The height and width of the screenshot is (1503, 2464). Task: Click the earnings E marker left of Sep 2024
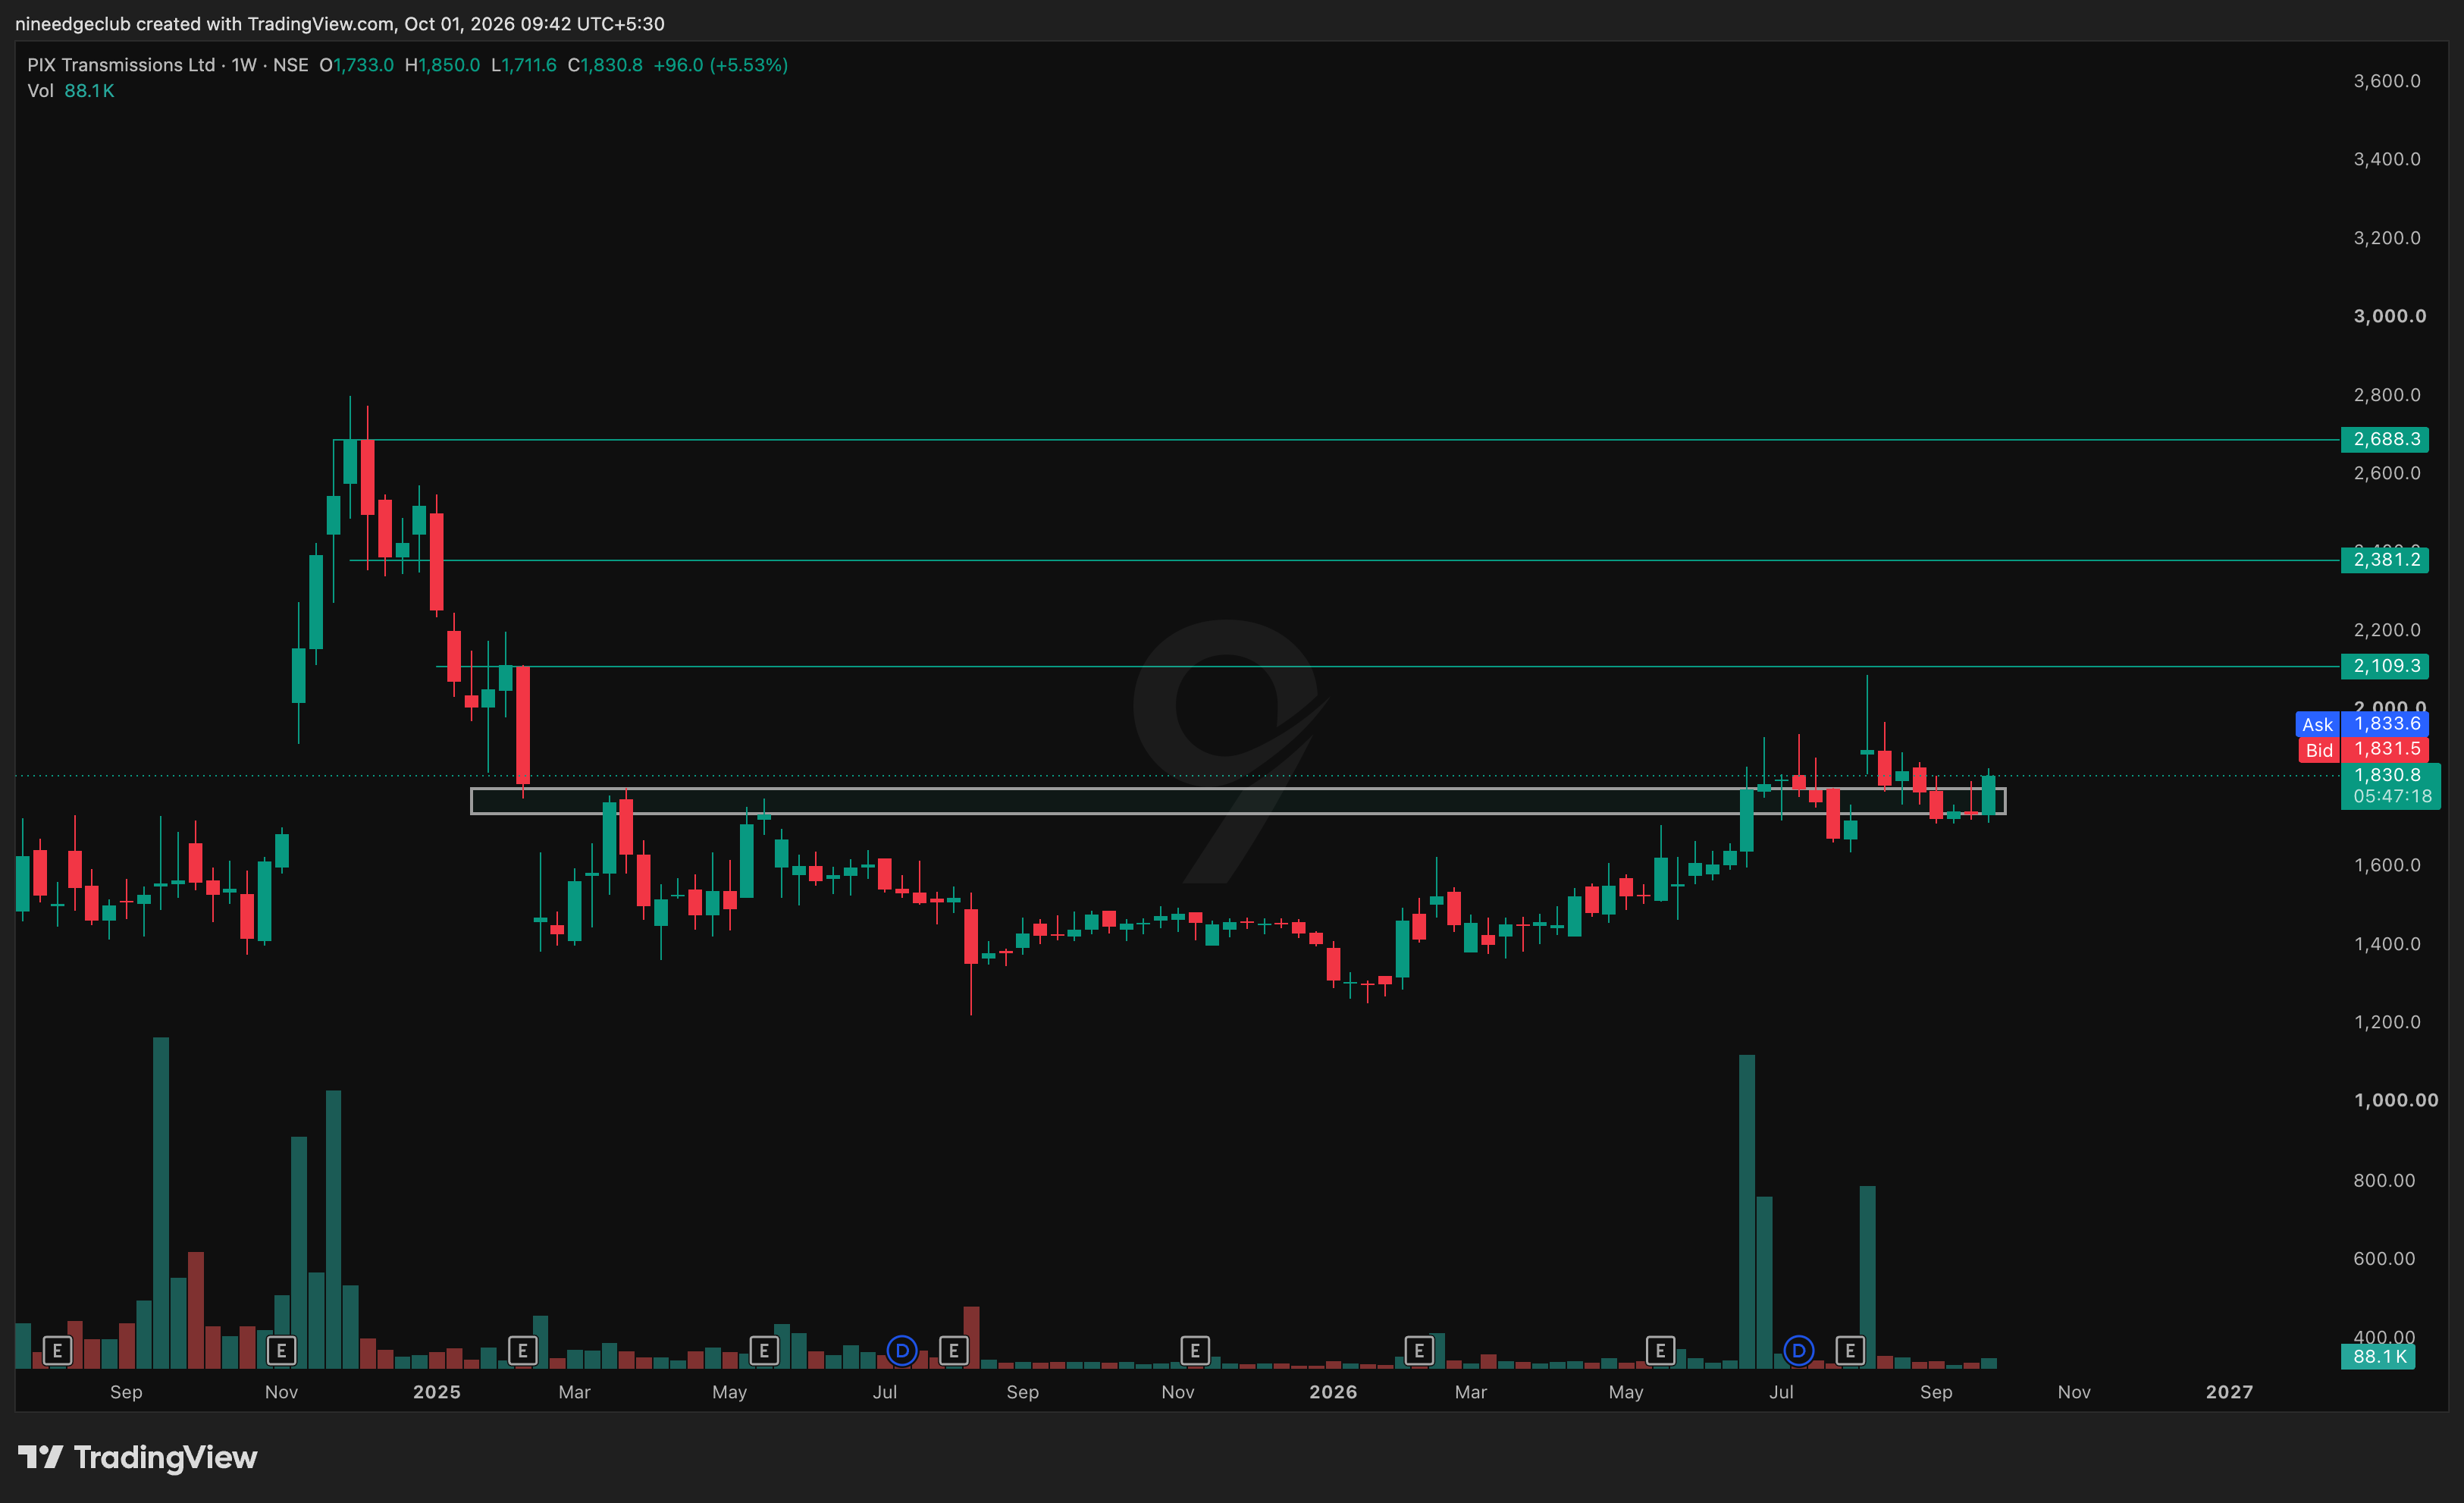click(57, 1351)
